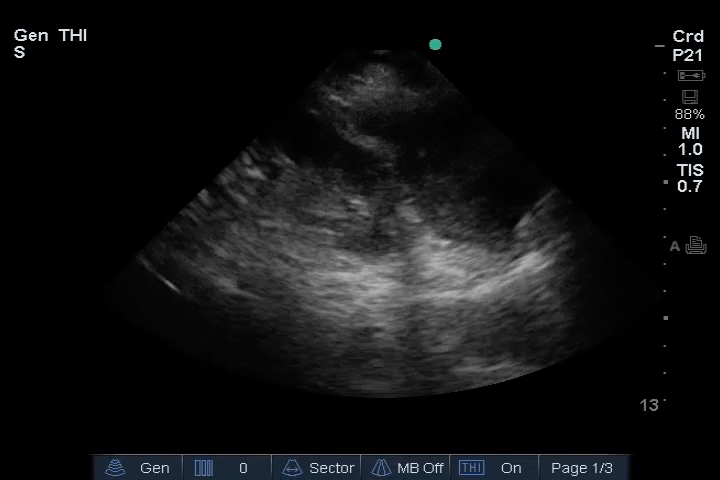Click the Sector shape icon
Image resolution: width=720 pixels, height=480 pixels.
pos(293,468)
